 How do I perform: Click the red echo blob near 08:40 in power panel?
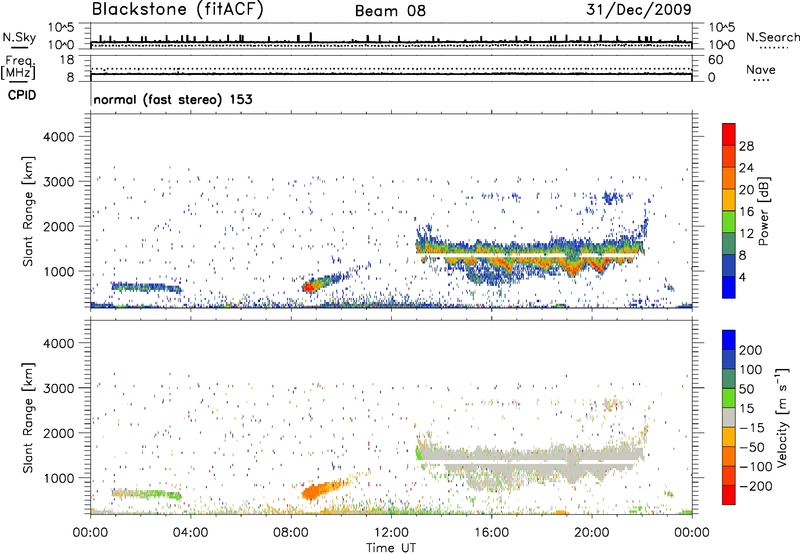(x=309, y=287)
